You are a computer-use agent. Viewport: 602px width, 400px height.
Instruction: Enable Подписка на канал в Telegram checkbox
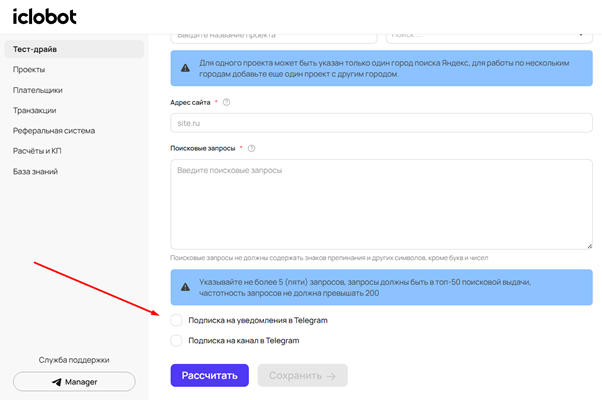[177, 340]
